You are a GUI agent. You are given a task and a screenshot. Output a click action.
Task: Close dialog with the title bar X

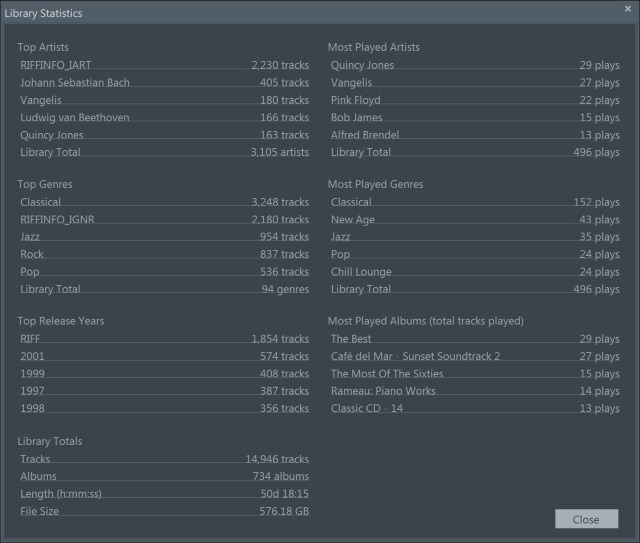tap(627, 9)
